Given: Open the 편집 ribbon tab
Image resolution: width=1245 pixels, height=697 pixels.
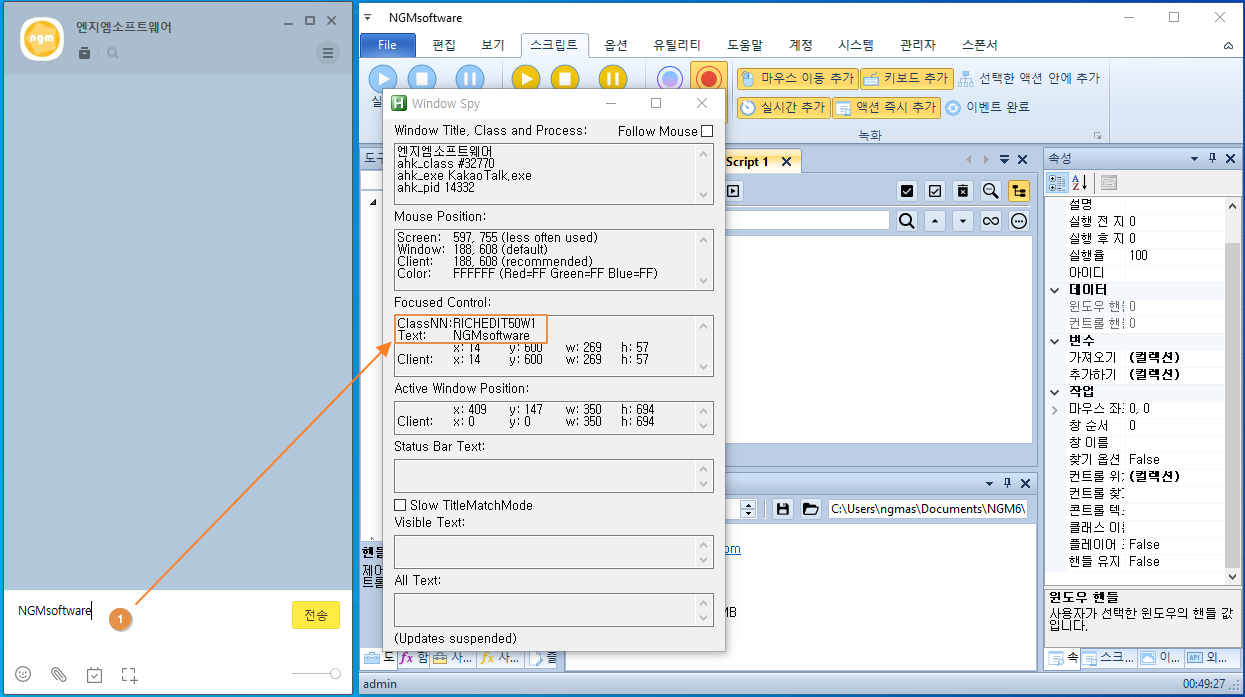Looking at the screenshot, I should click(444, 45).
